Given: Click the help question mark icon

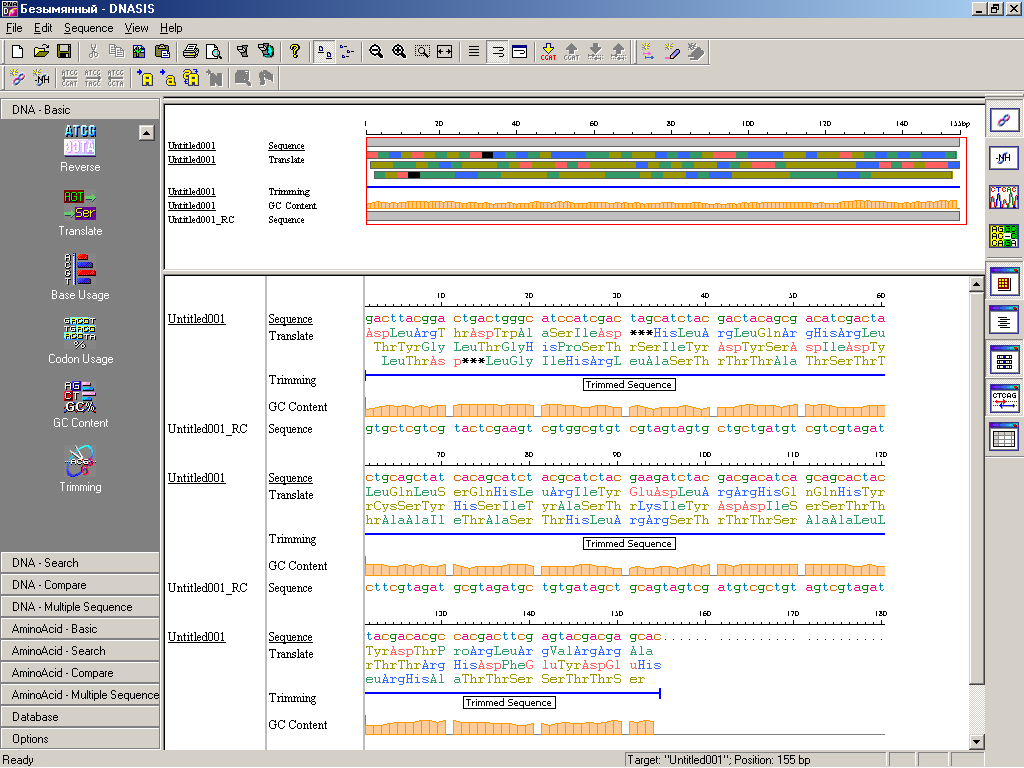Looking at the screenshot, I should click(295, 51).
